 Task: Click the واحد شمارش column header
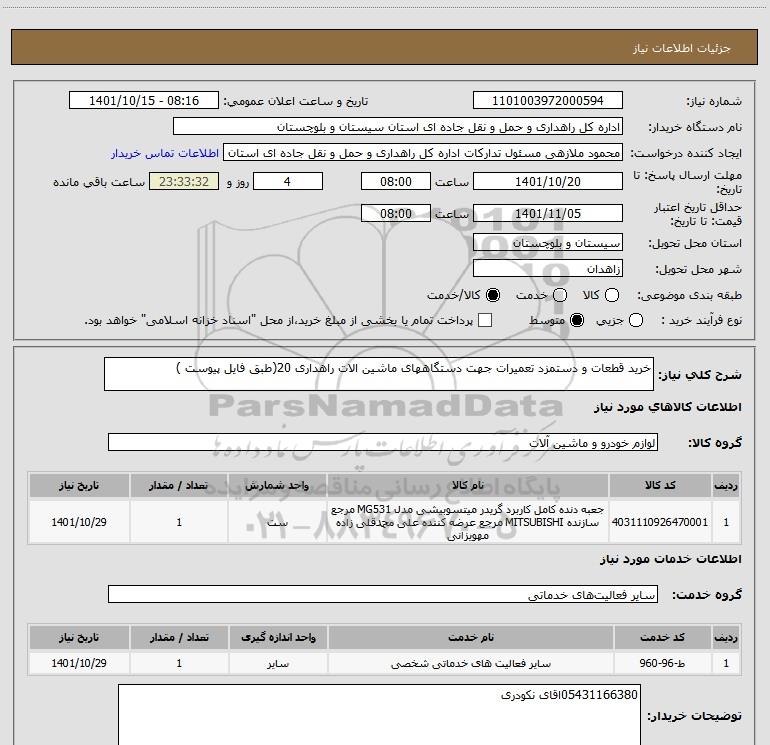pos(277,485)
